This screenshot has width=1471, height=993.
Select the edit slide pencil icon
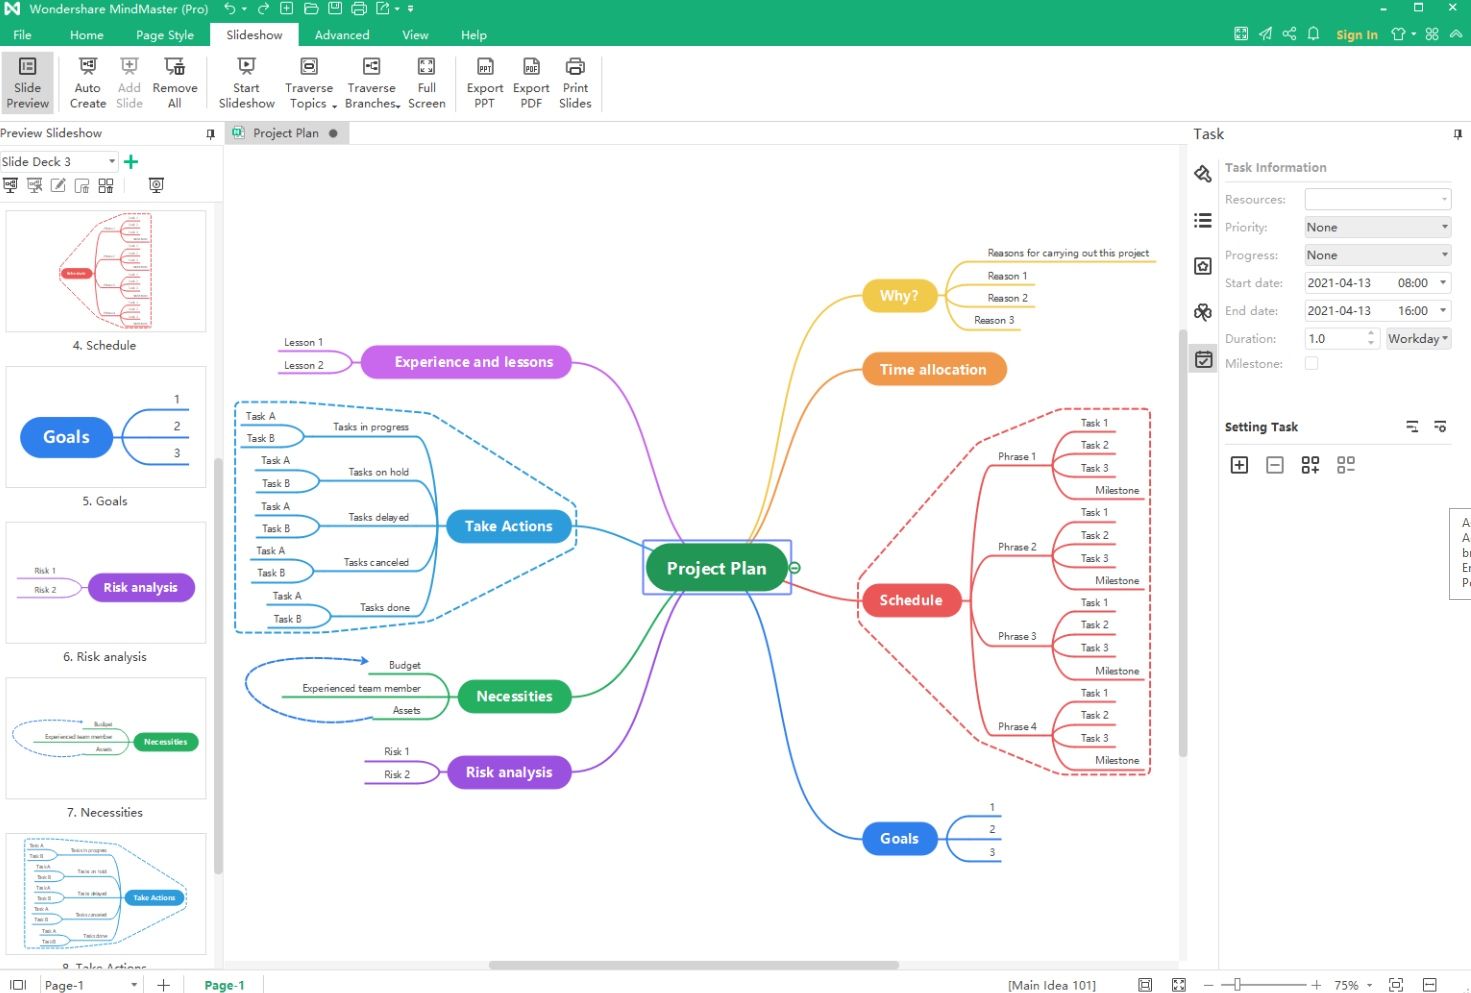point(58,184)
